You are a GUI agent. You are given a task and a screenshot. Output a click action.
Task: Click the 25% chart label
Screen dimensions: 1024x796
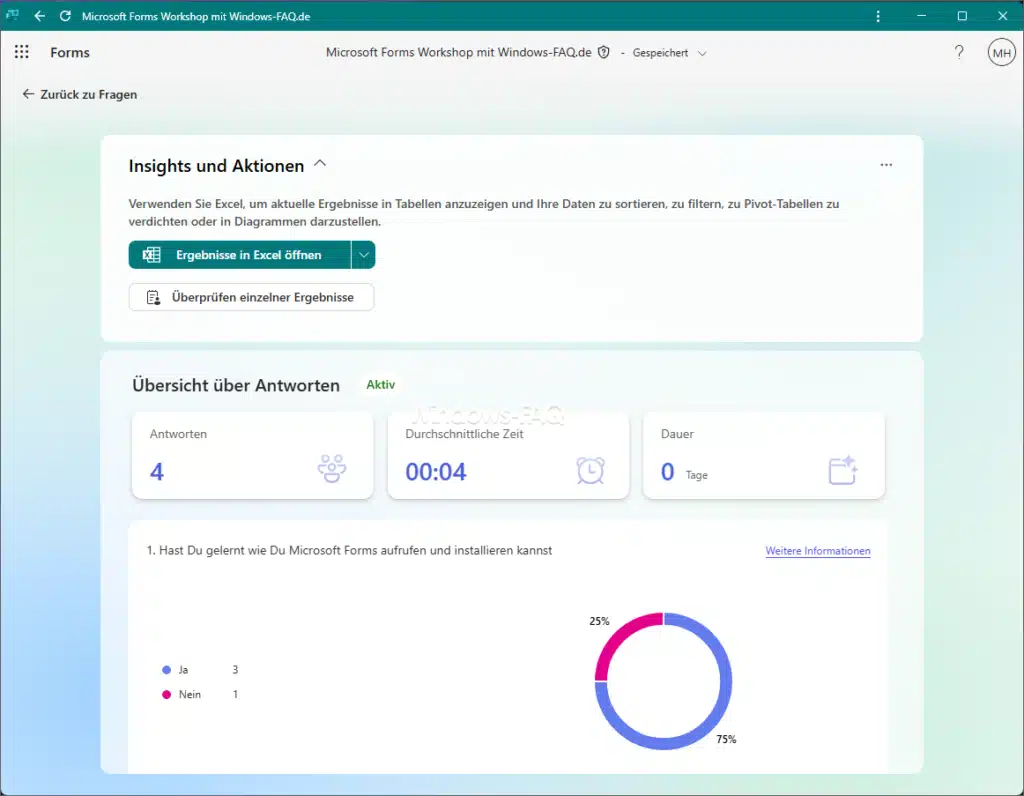[x=599, y=621]
